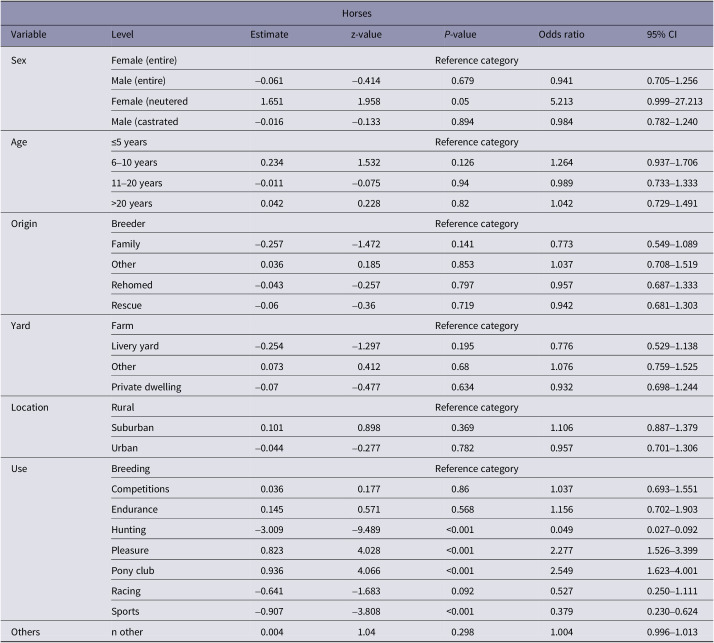Click the Female (neutered odds ratio 5.213
The height and width of the screenshot is (643, 714).
[561, 101]
